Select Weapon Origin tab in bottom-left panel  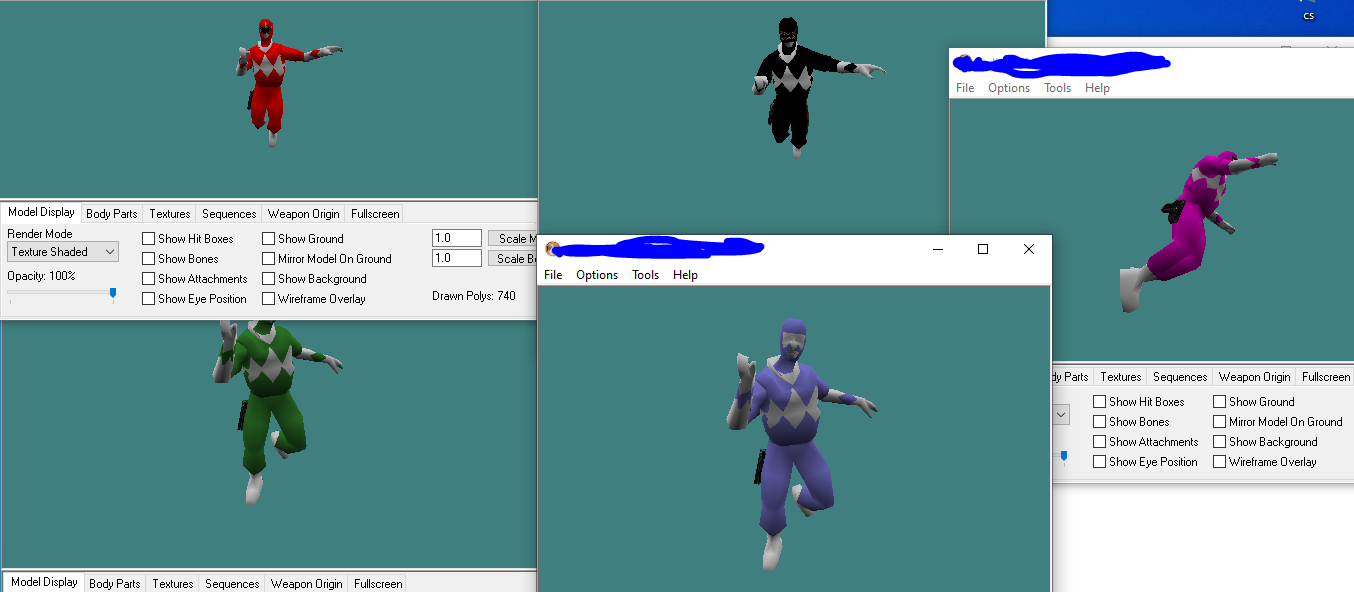(x=306, y=584)
